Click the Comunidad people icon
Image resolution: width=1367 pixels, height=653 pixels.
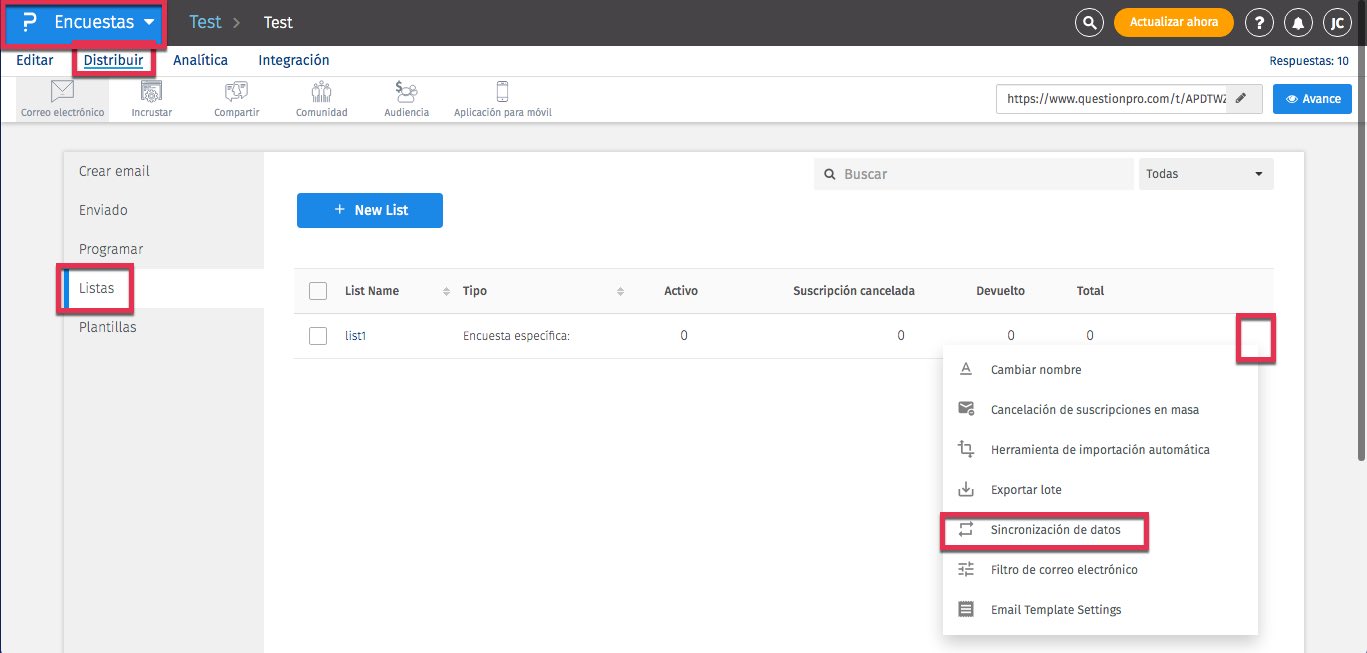coord(321,93)
